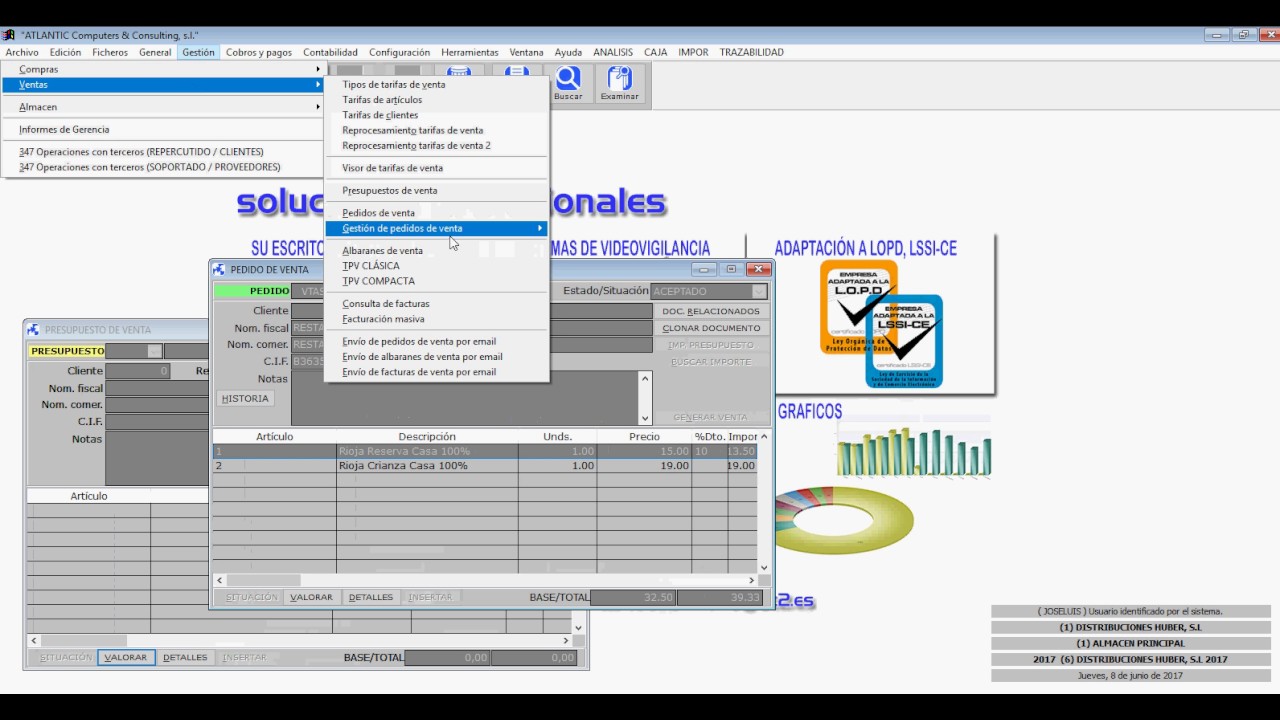Viewport: 1280px width, 720px height.
Task: Open Facturación masiva
Action: pos(437,319)
